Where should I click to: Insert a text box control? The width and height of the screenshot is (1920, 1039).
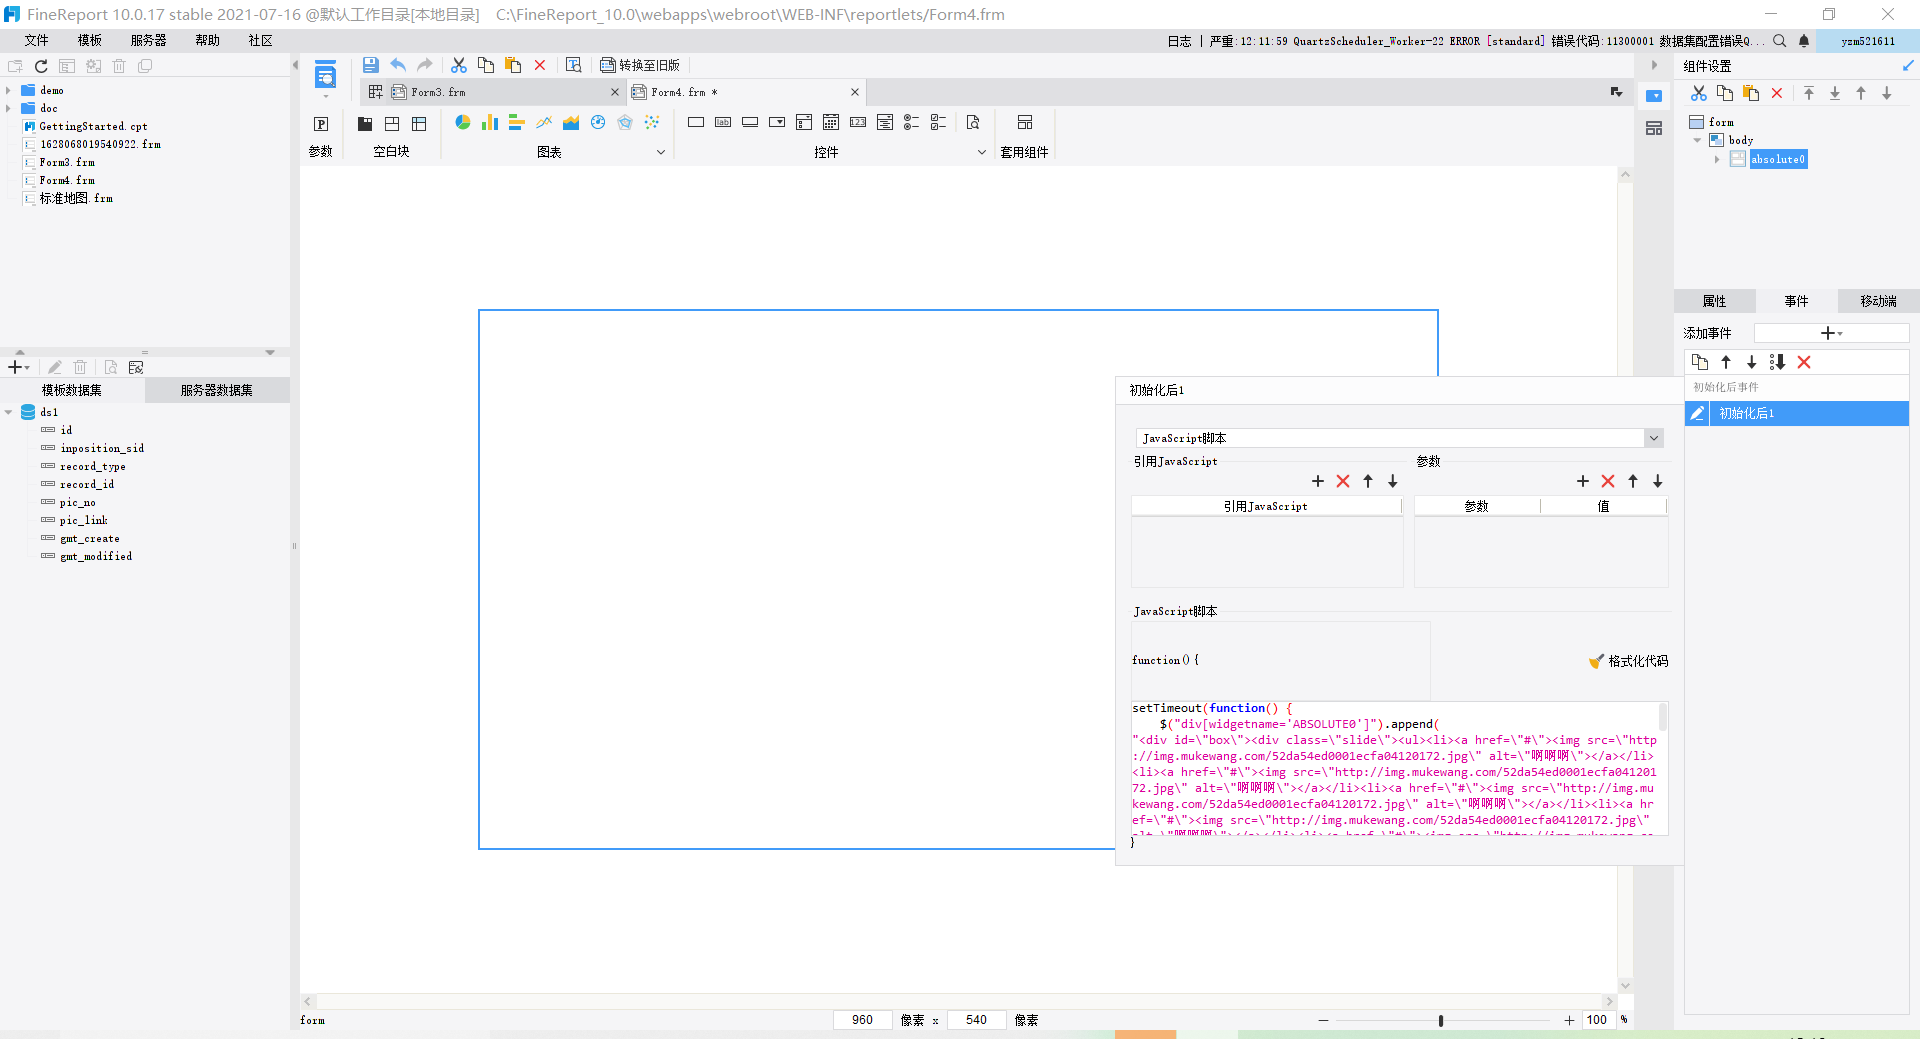pyautogui.click(x=696, y=122)
